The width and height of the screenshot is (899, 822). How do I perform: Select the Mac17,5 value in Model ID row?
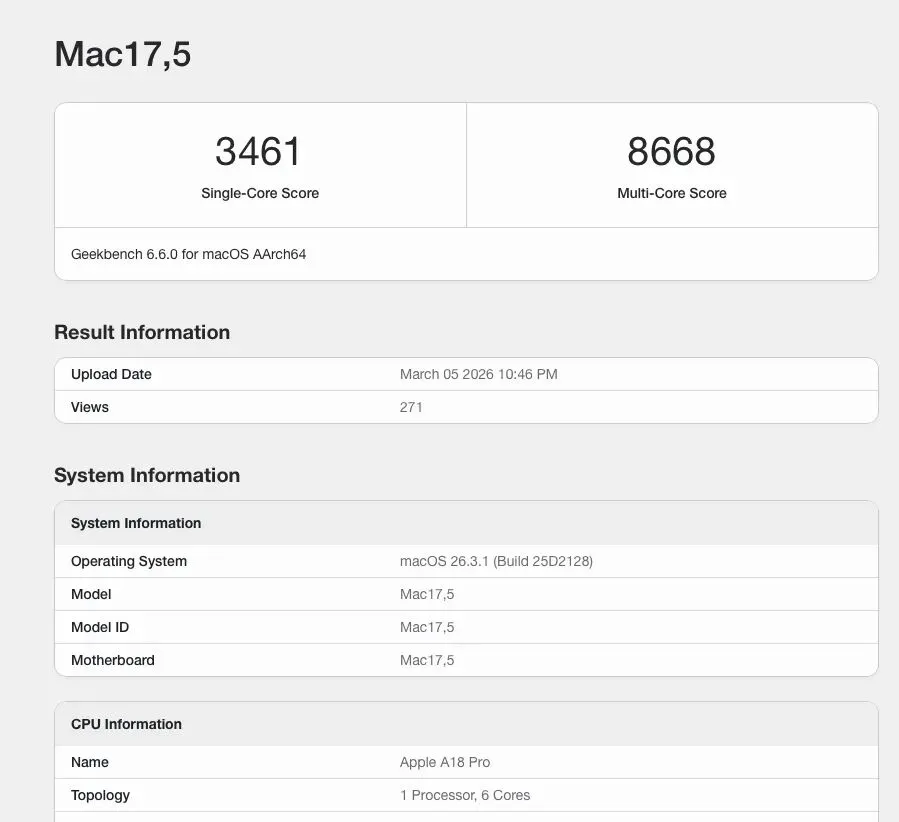427,628
